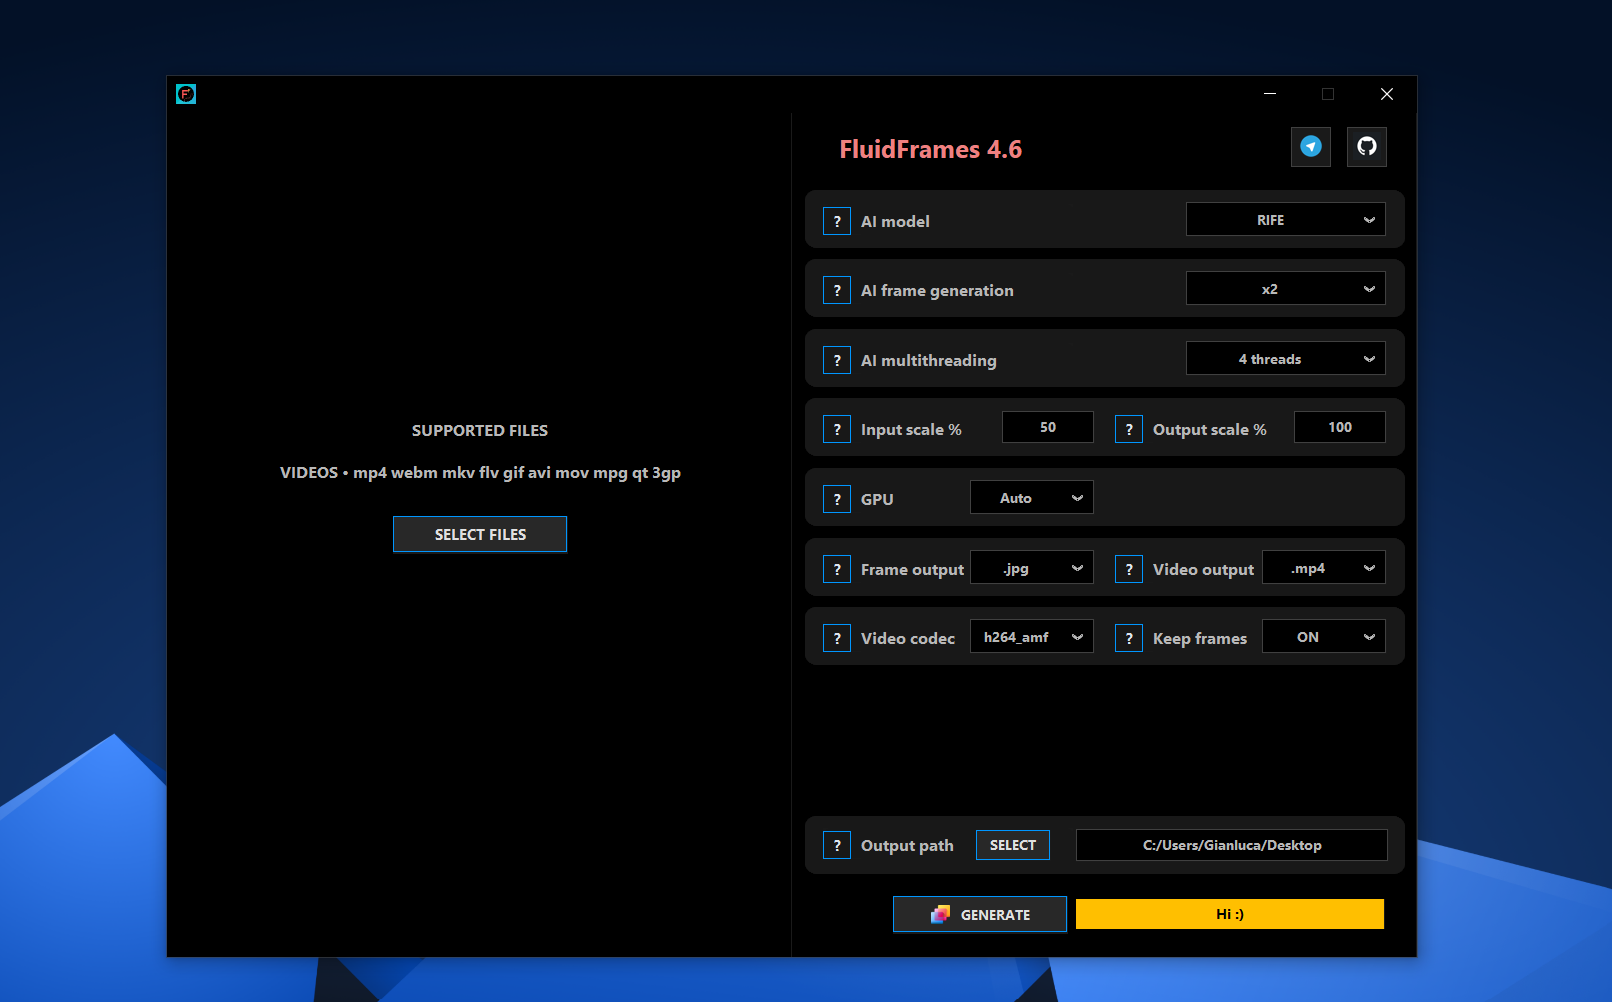Toggle Keep frames ON dropdown
The height and width of the screenshot is (1002, 1612).
1323,637
